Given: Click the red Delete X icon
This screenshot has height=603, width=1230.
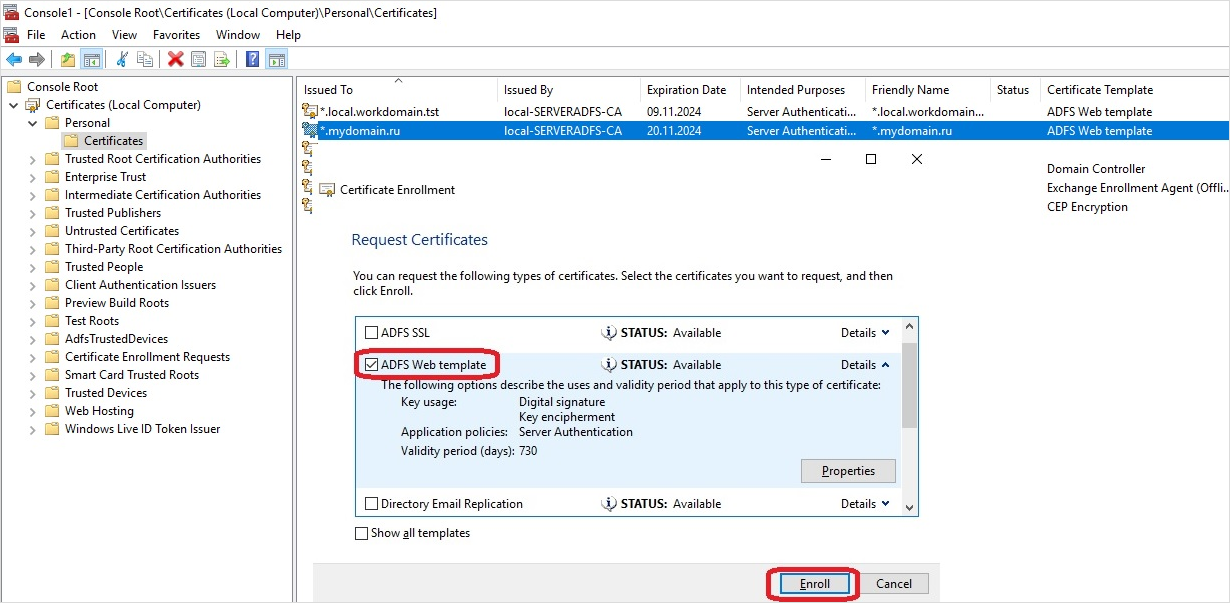Looking at the screenshot, I should [175, 59].
